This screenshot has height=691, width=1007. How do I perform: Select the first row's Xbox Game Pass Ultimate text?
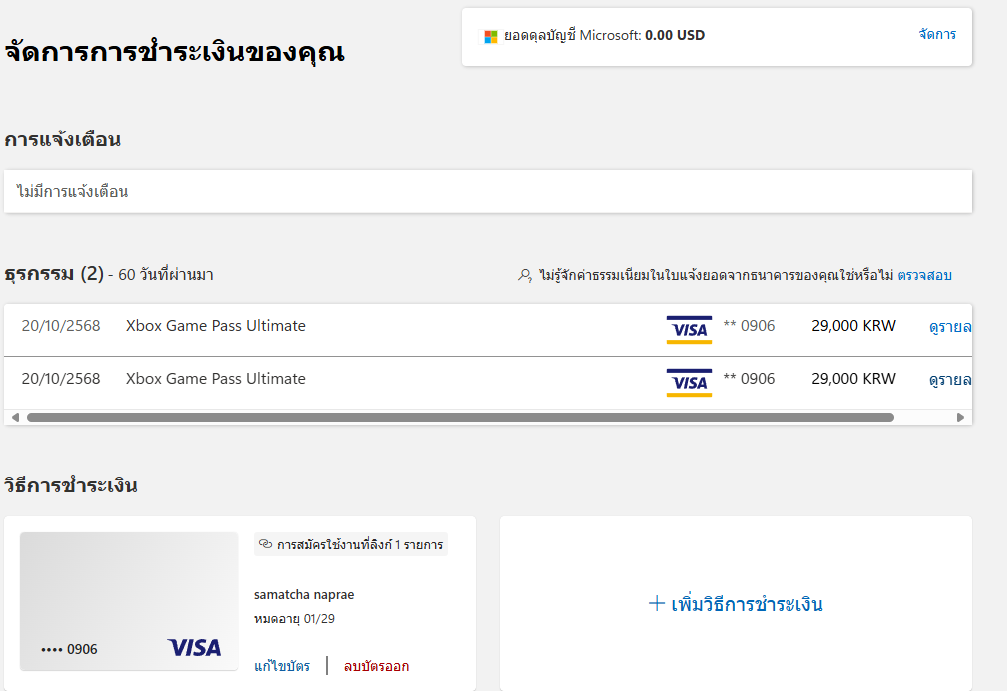216,326
